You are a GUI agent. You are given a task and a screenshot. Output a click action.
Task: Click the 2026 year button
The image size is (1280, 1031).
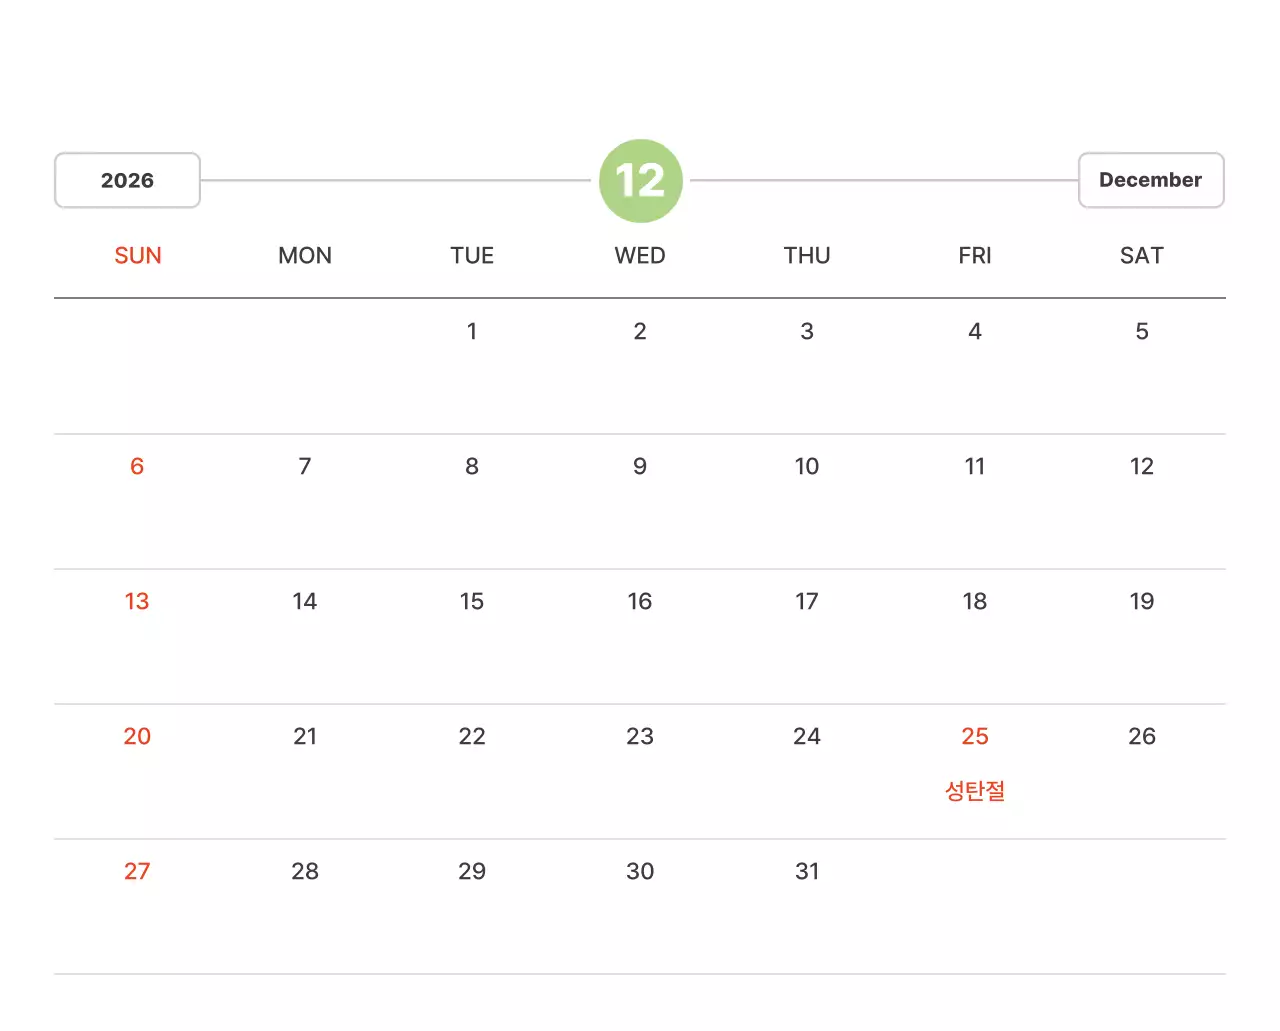[127, 181]
